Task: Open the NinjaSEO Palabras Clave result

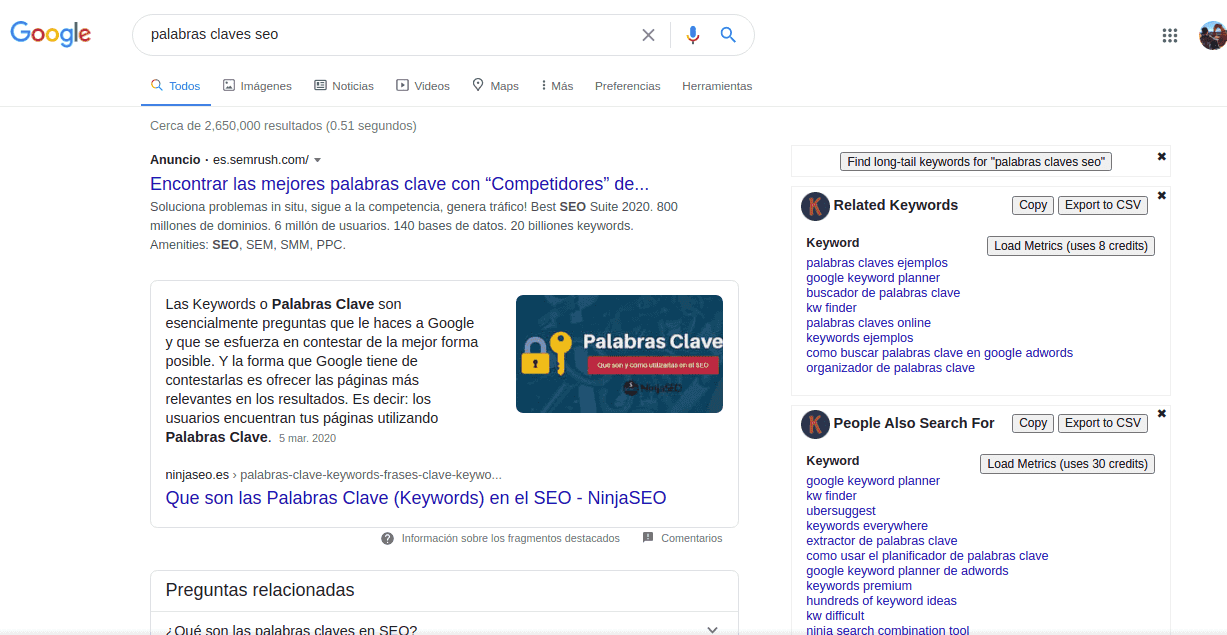Action: pos(416,498)
